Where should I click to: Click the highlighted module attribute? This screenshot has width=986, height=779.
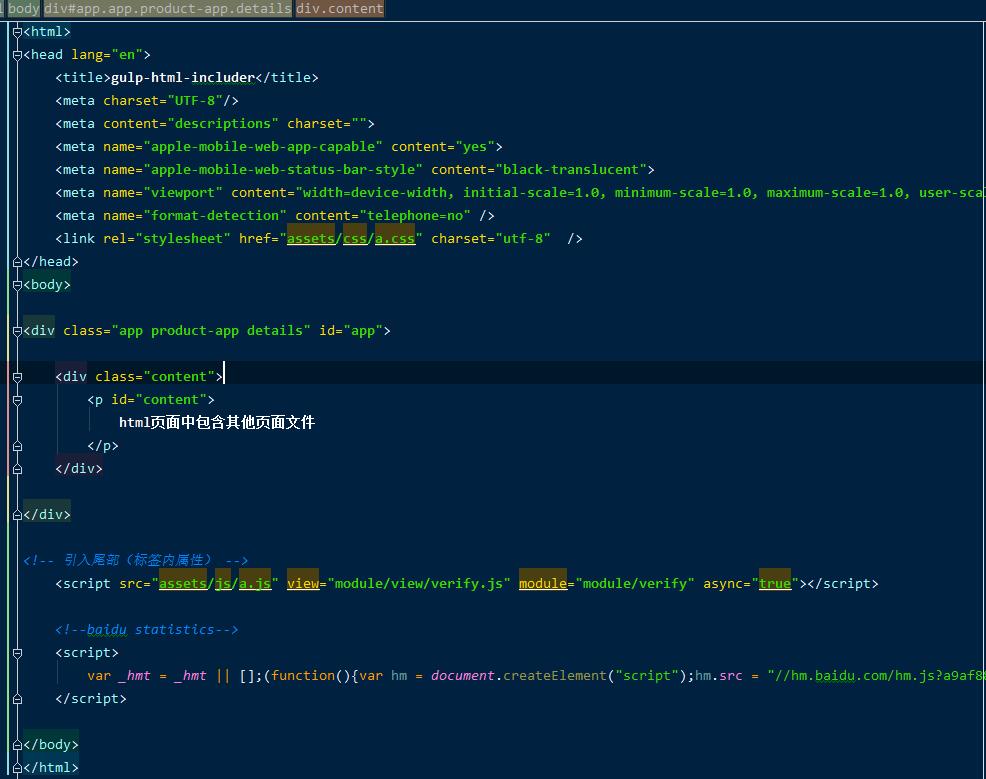(543, 583)
